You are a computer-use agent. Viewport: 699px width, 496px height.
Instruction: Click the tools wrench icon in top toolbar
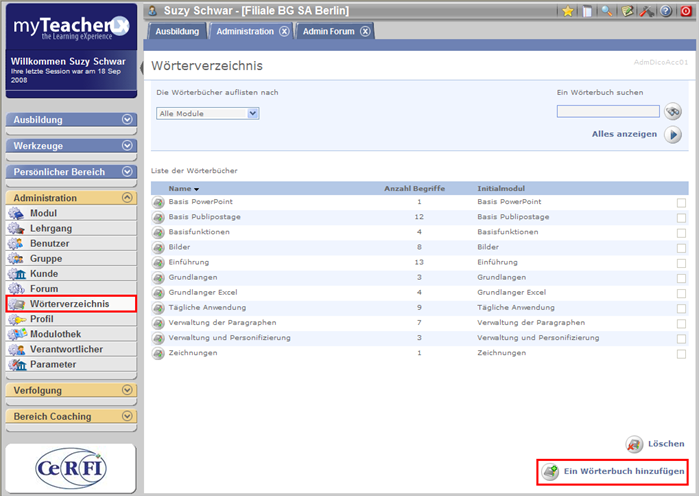tap(646, 11)
